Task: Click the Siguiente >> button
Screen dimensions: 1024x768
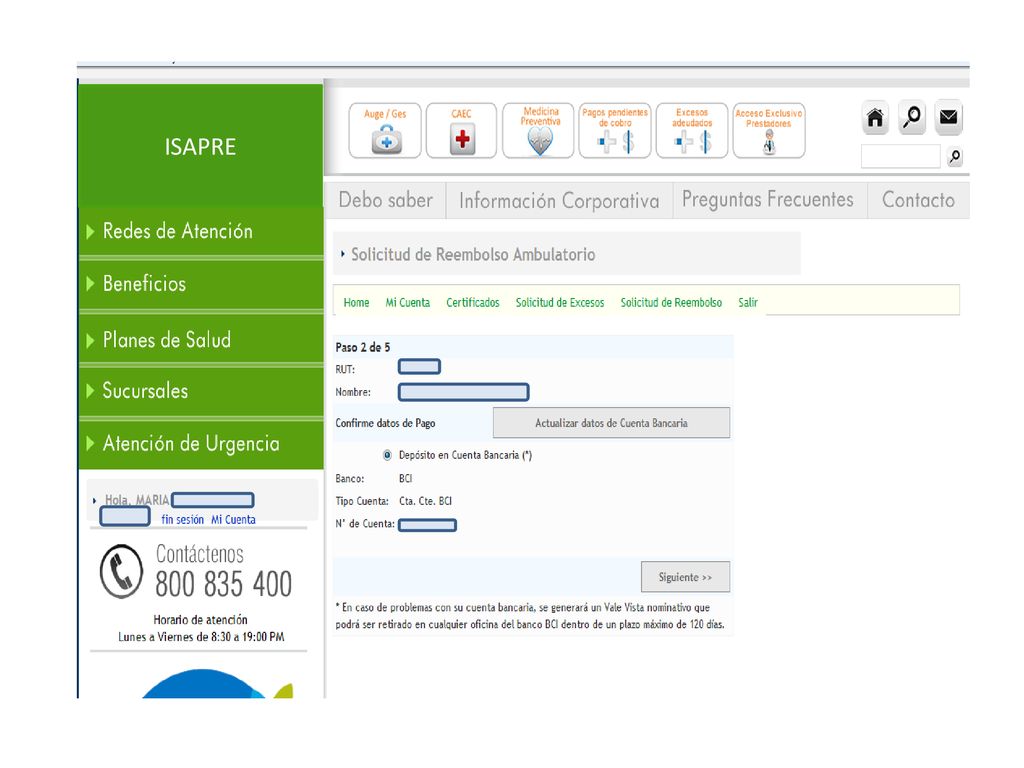Action: [685, 577]
